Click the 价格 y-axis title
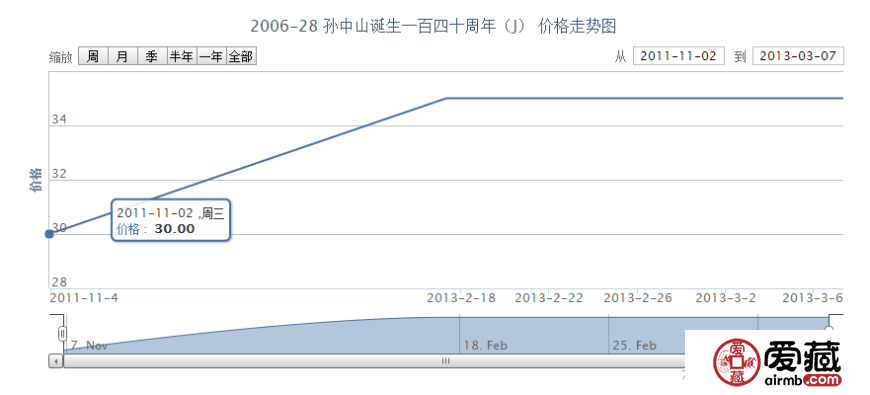Viewport: 870px width, 395px height. [x=36, y=179]
